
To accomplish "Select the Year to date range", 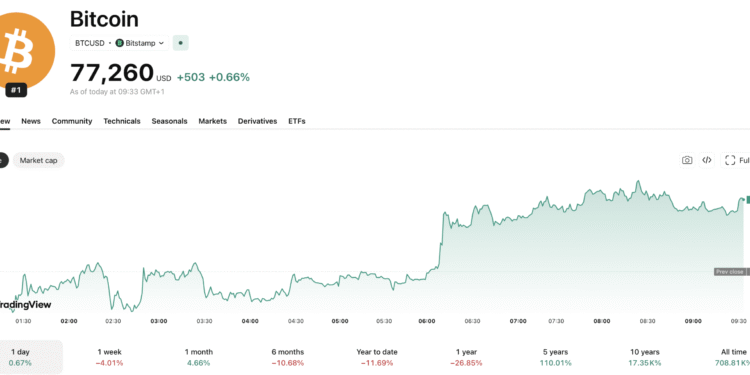I will 377,357.
